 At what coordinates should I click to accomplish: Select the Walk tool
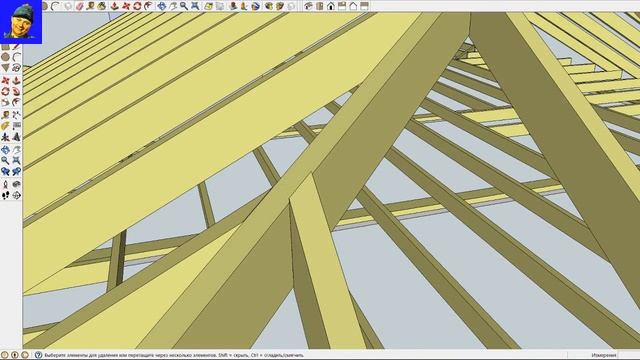pos(5,196)
